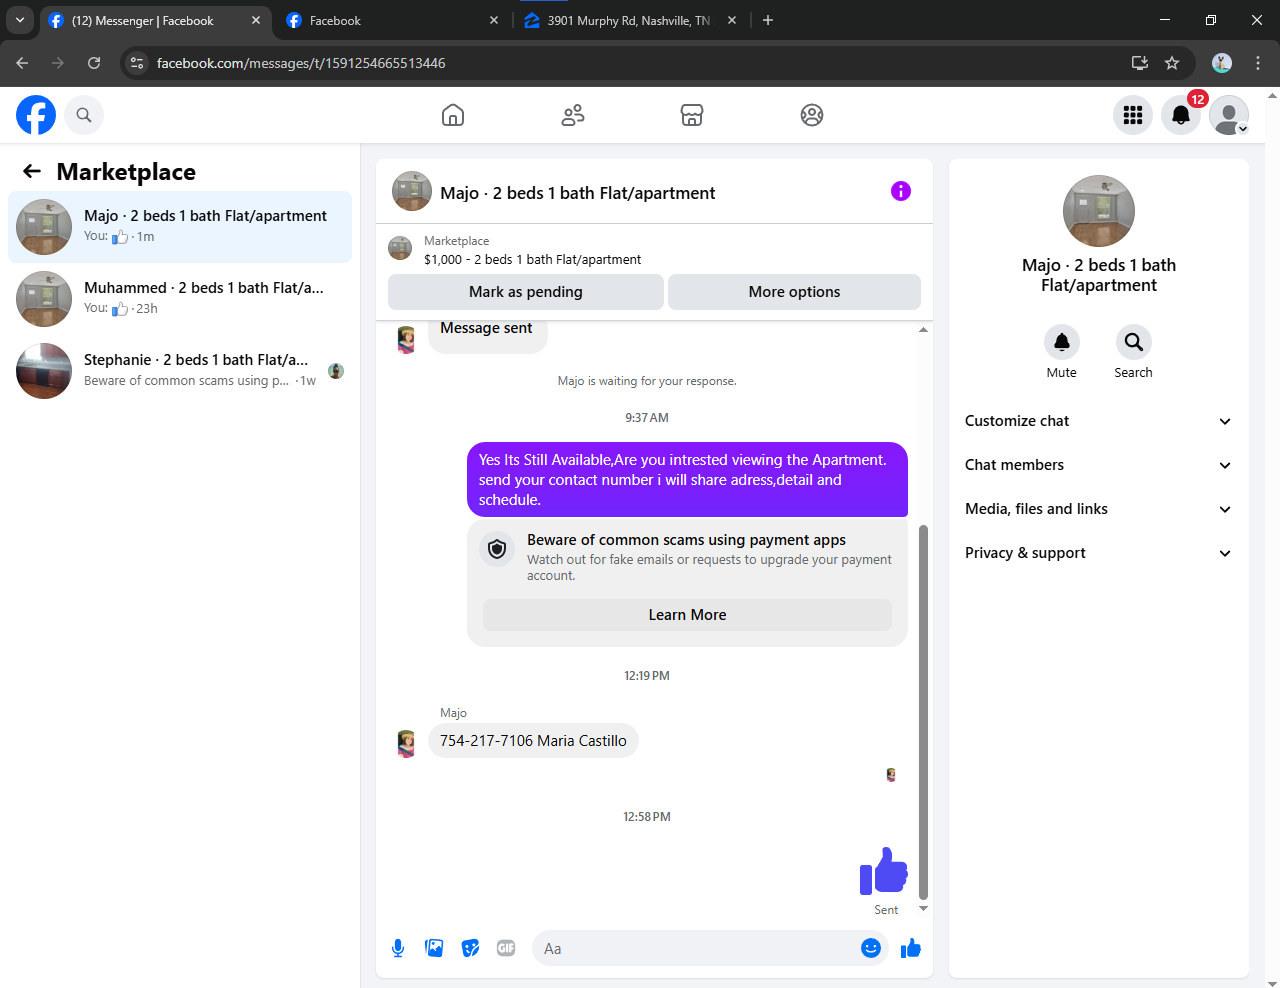This screenshot has height=988, width=1280.
Task: Choose a sticker icon
Action: pyautogui.click(x=470, y=948)
